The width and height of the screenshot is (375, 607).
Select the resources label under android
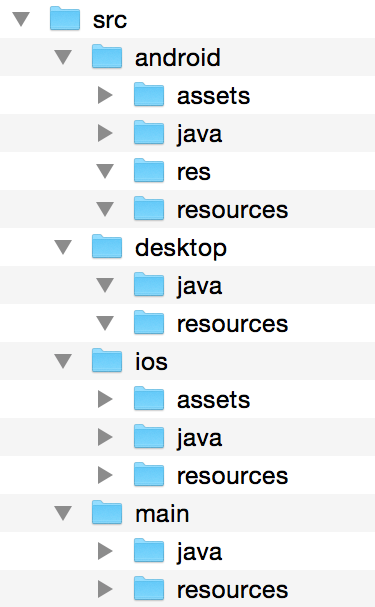tap(232, 210)
